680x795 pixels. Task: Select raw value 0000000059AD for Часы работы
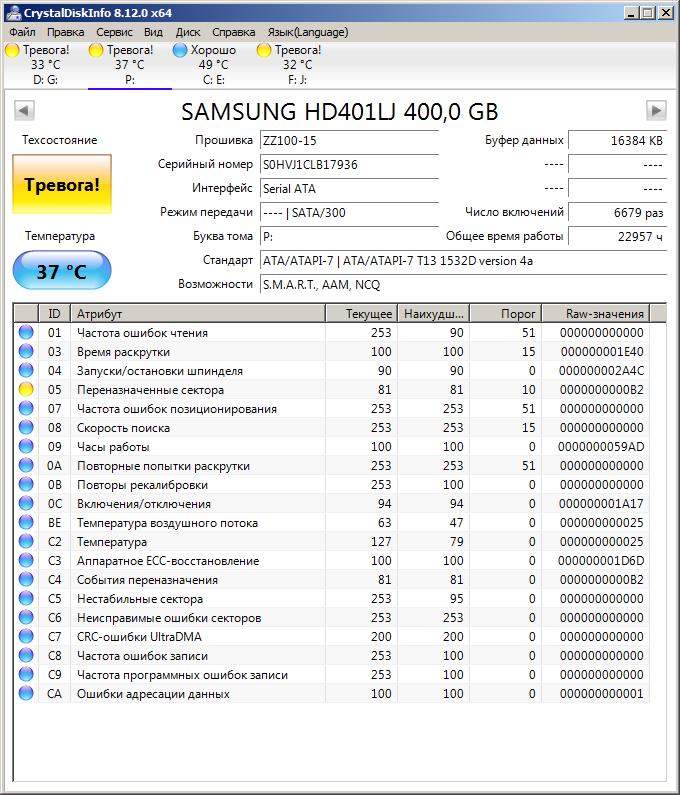(x=601, y=447)
